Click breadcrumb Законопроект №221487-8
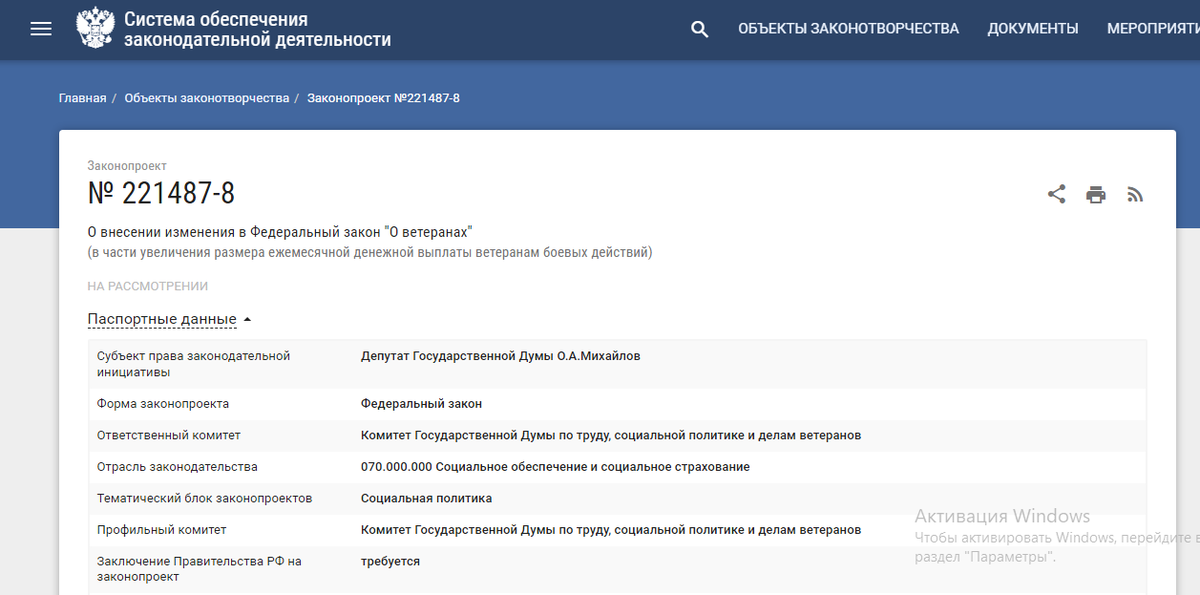The width and height of the screenshot is (1200, 595). tap(383, 98)
